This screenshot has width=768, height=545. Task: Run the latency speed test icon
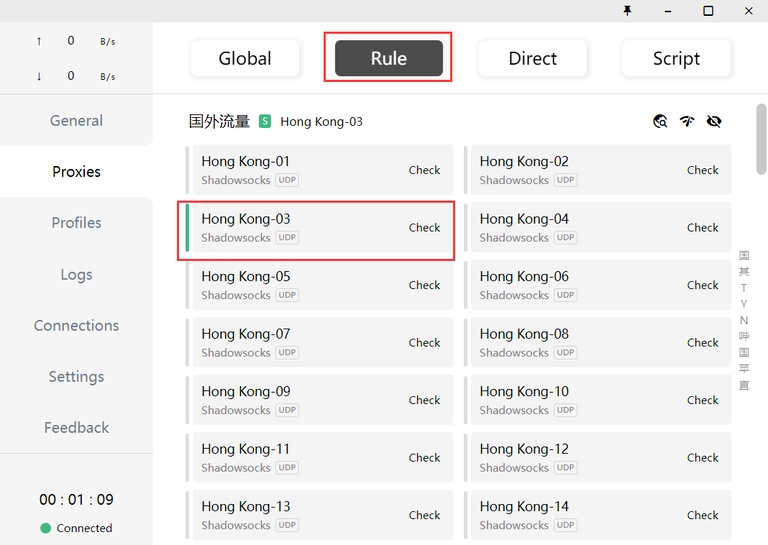click(x=687, y=121)
